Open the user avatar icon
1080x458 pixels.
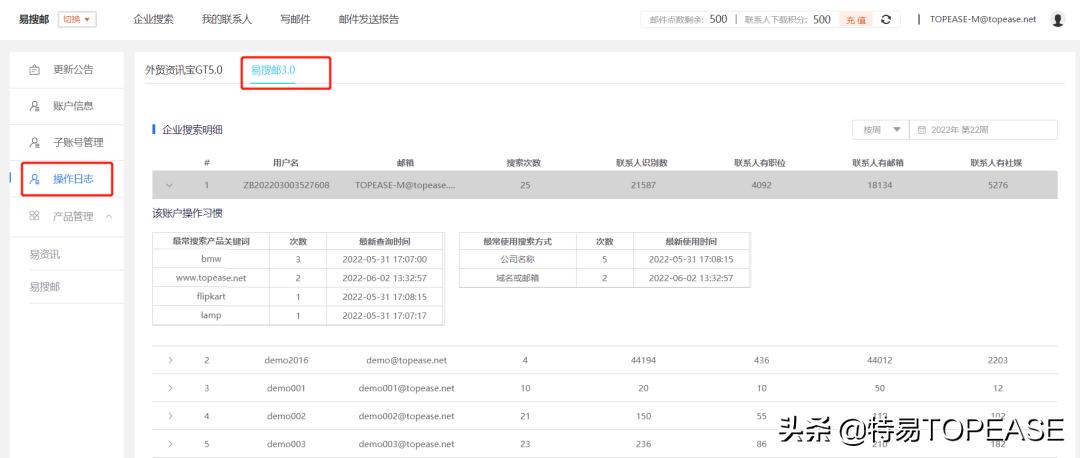1058,20
